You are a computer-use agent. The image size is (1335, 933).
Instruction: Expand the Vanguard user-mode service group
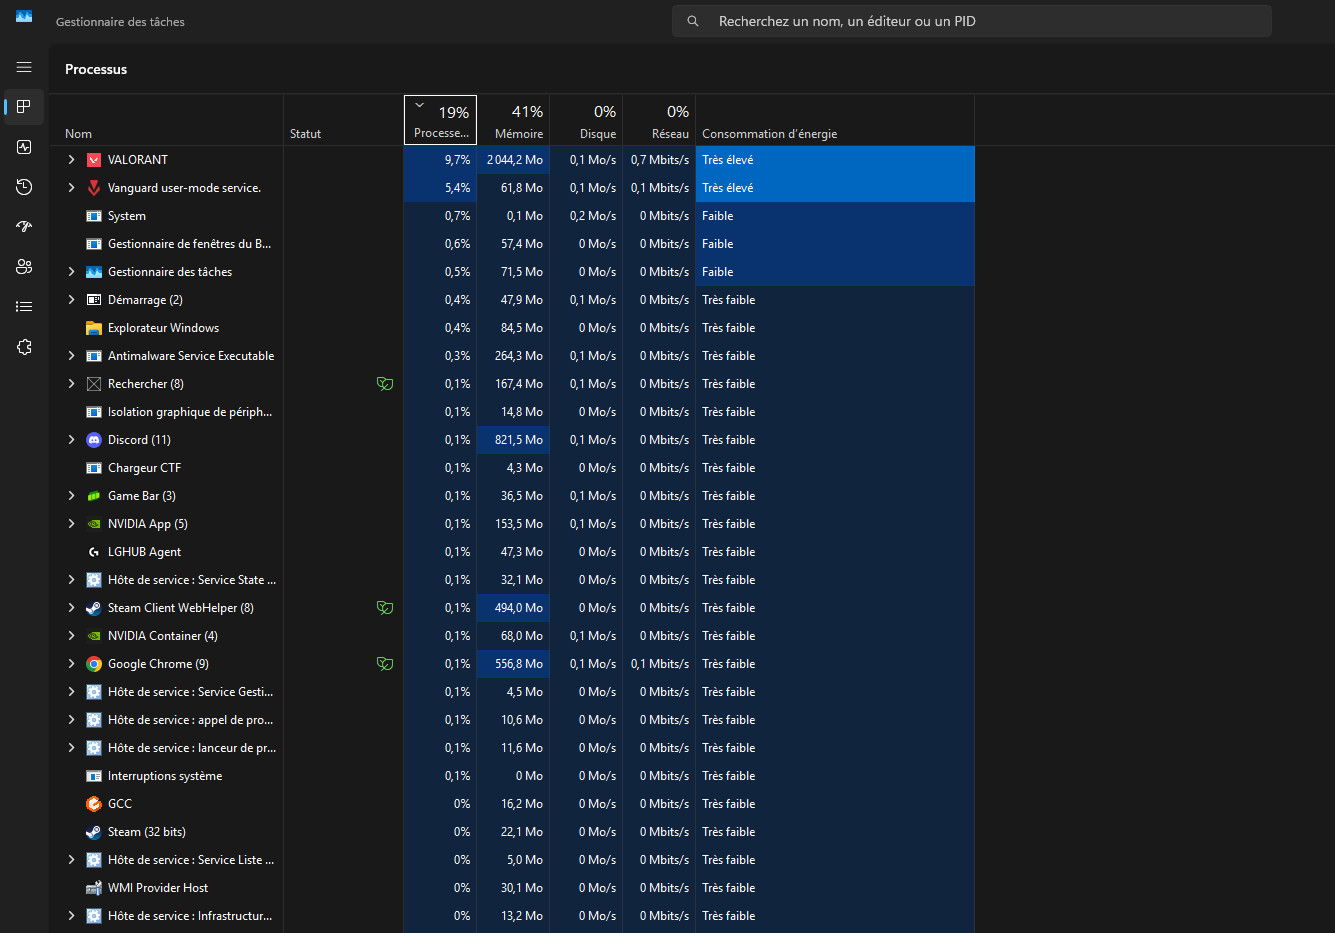[x=71, y=188]
